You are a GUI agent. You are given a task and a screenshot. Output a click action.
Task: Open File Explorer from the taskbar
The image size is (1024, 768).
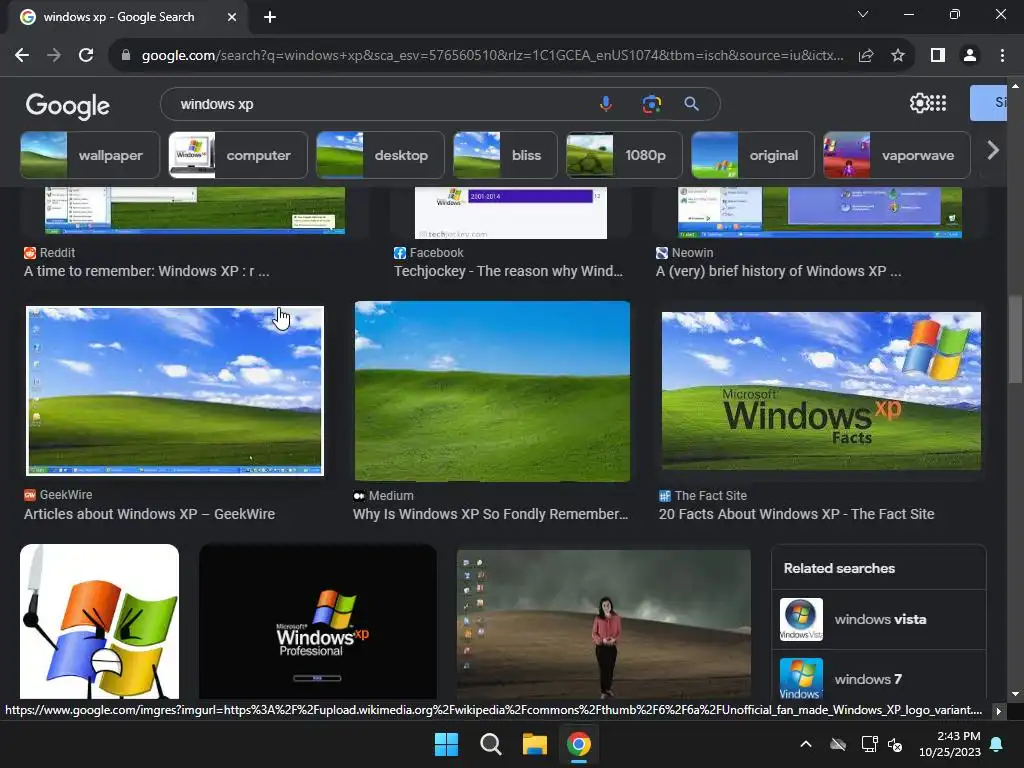click(534, 744)
